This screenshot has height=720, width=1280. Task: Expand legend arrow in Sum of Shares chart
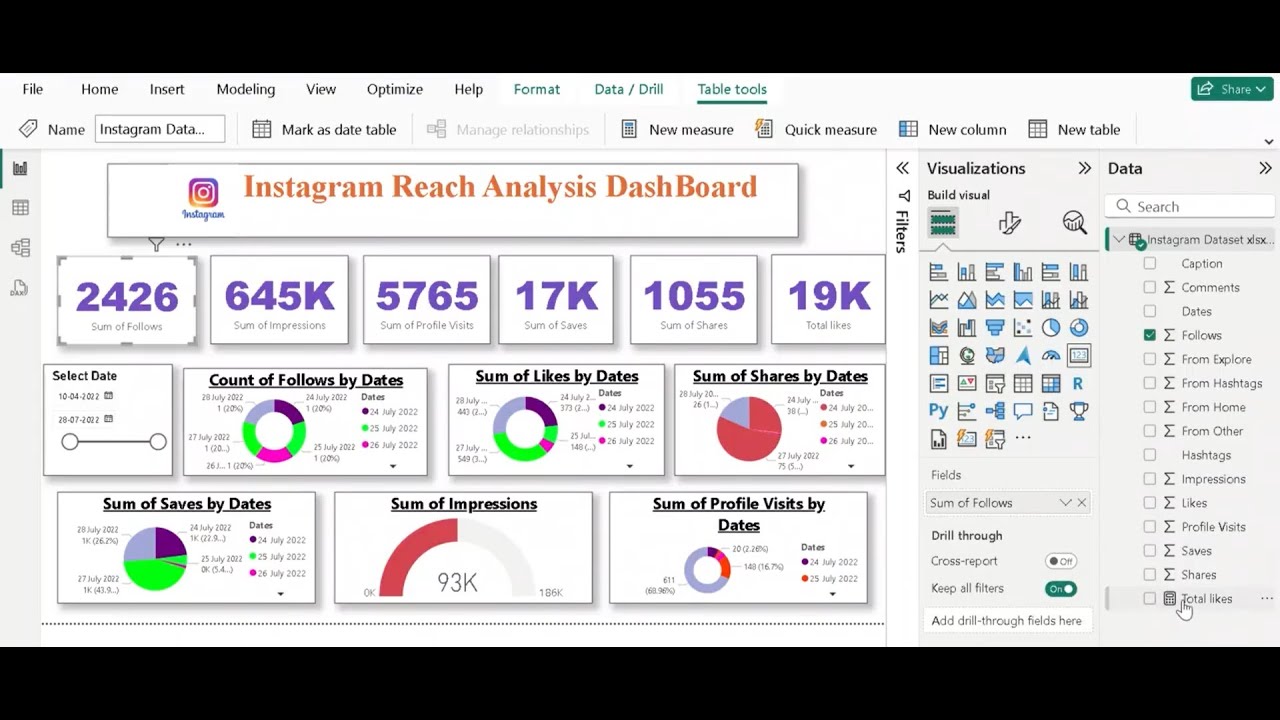[851, 466]
